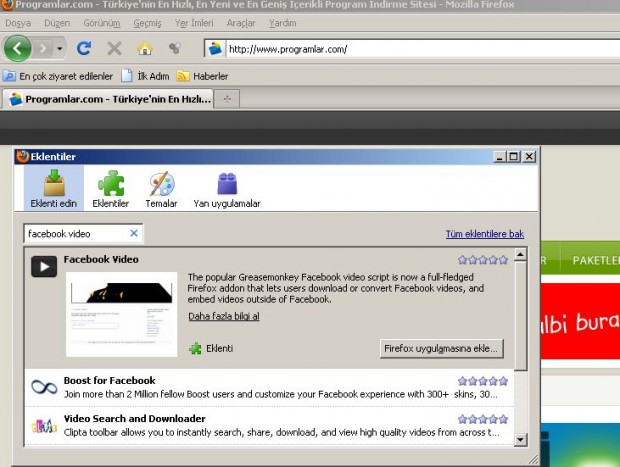Viewport: 620px width, 467px height.
Task: Switch to the Eklentiler puzzle section
Action: (111, 188)
